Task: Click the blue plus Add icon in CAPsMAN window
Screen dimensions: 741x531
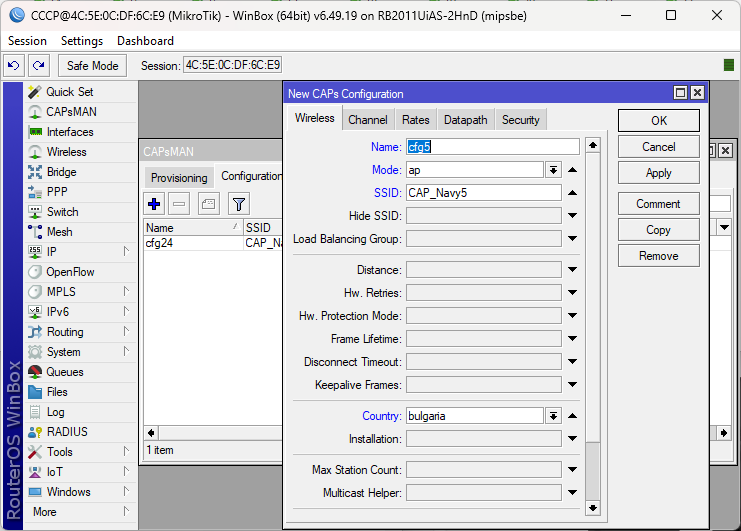Action: tap(154, 204)
